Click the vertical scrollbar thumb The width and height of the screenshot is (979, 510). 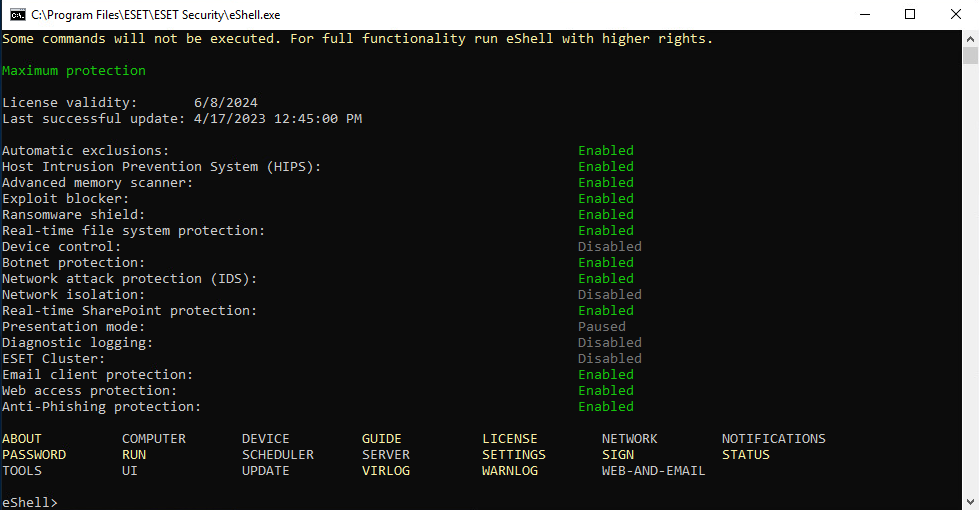pos(970,56)
